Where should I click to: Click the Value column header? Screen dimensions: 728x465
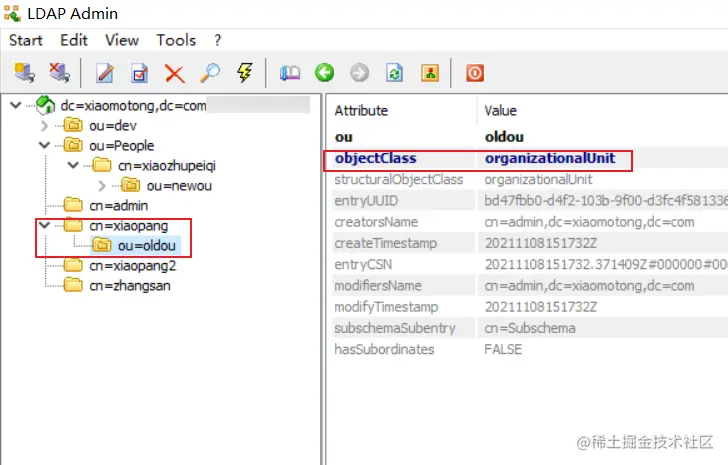[x=500, y=110]
